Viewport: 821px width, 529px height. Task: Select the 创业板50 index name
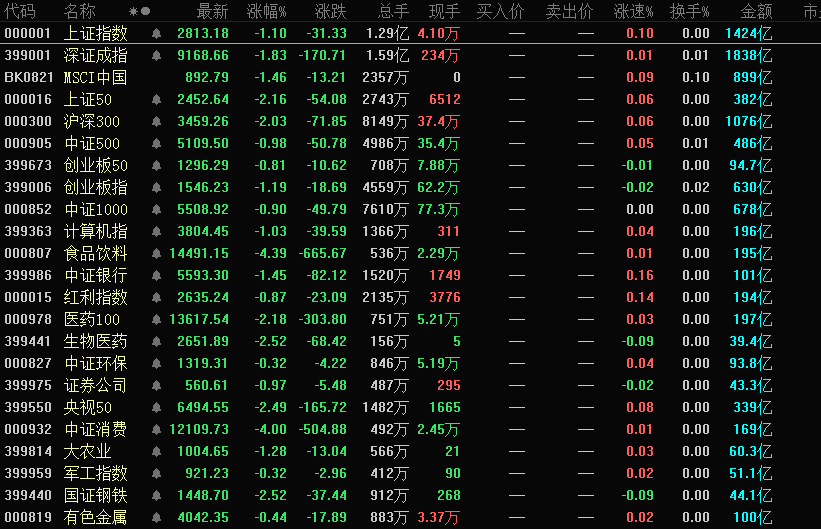(95, 166)
